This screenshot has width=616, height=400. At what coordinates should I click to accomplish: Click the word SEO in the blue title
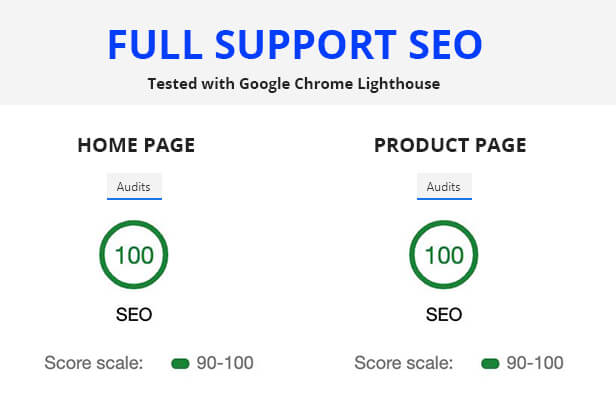point(445,45)
